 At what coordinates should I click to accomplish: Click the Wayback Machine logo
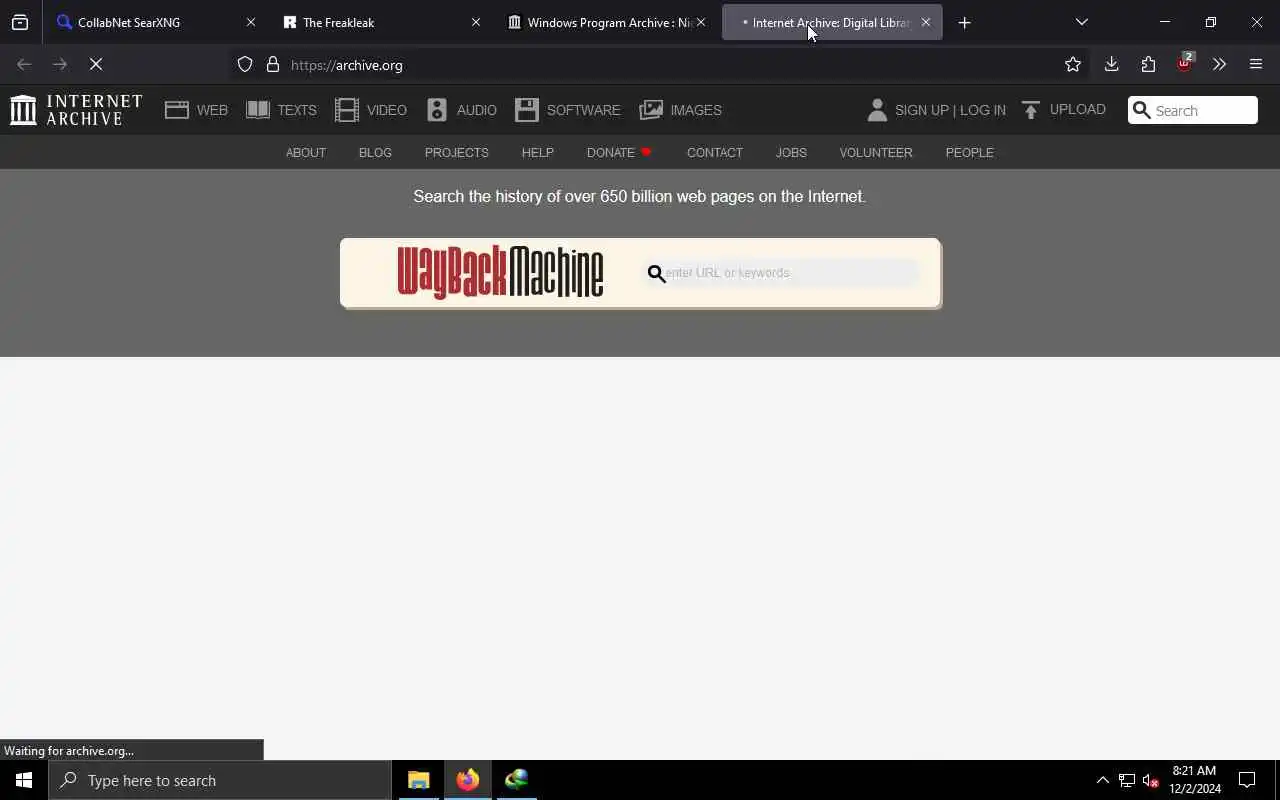500,272
